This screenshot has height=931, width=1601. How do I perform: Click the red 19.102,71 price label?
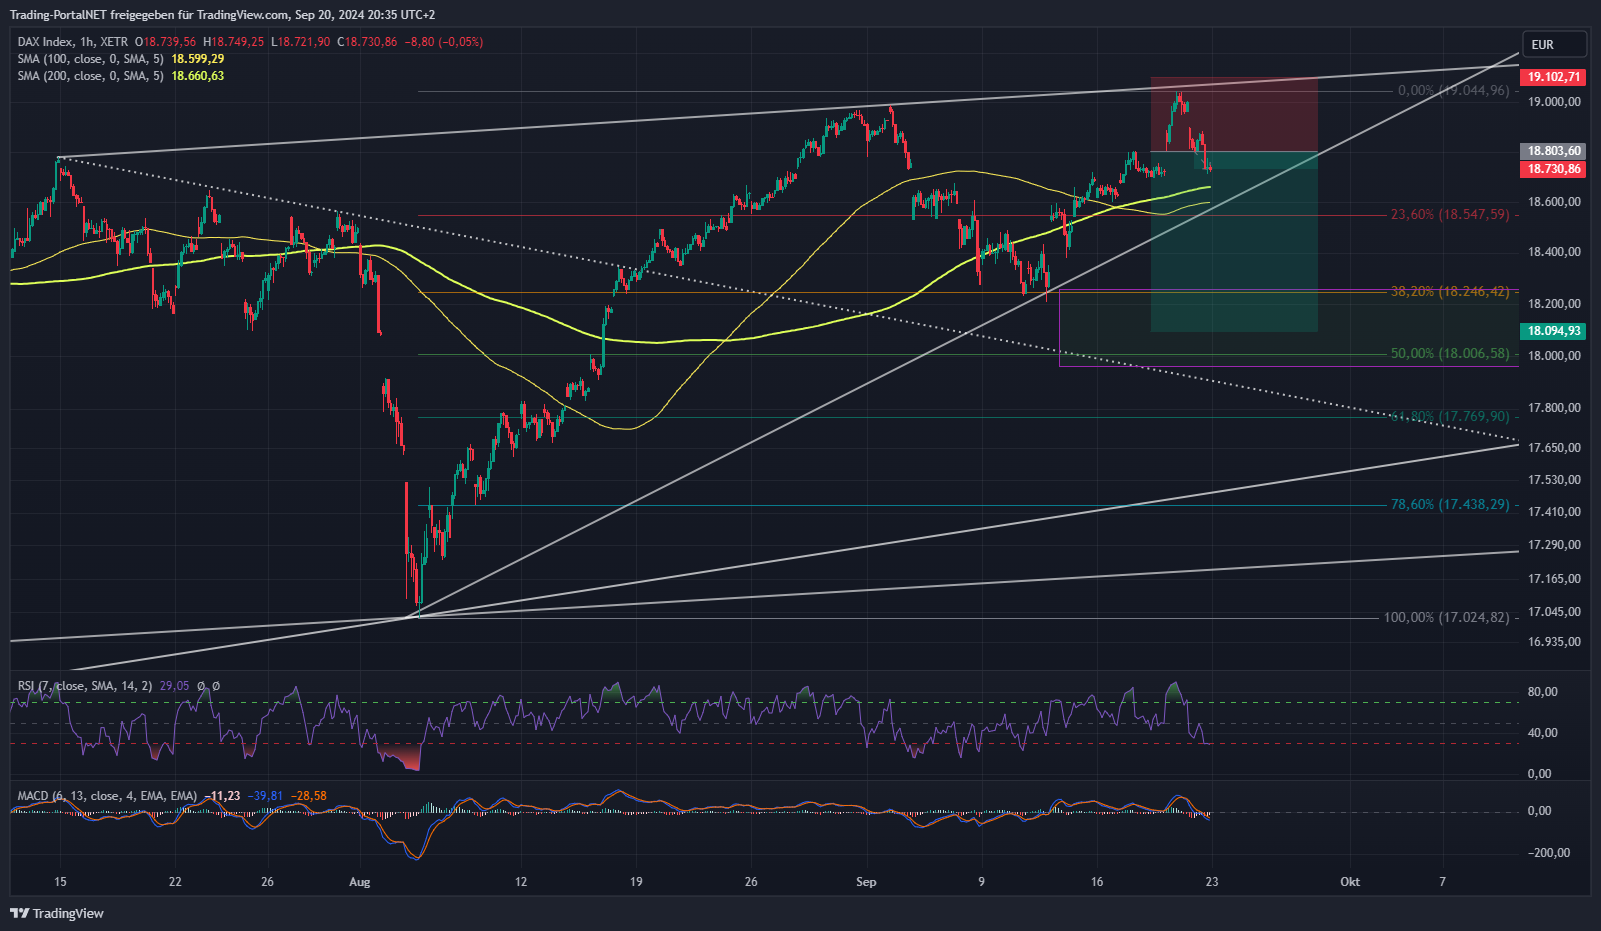point(1553,77)
